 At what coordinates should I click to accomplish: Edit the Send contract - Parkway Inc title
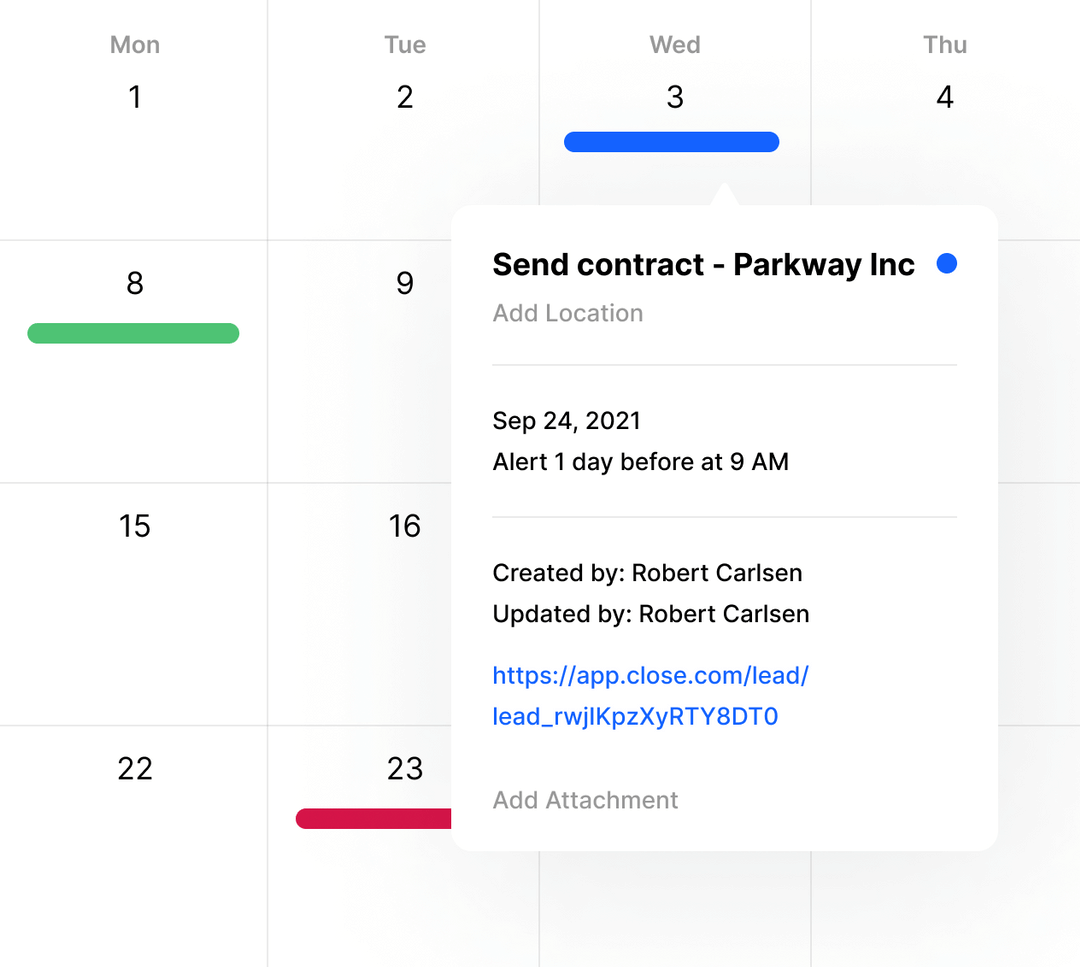[x=703, y=264]
